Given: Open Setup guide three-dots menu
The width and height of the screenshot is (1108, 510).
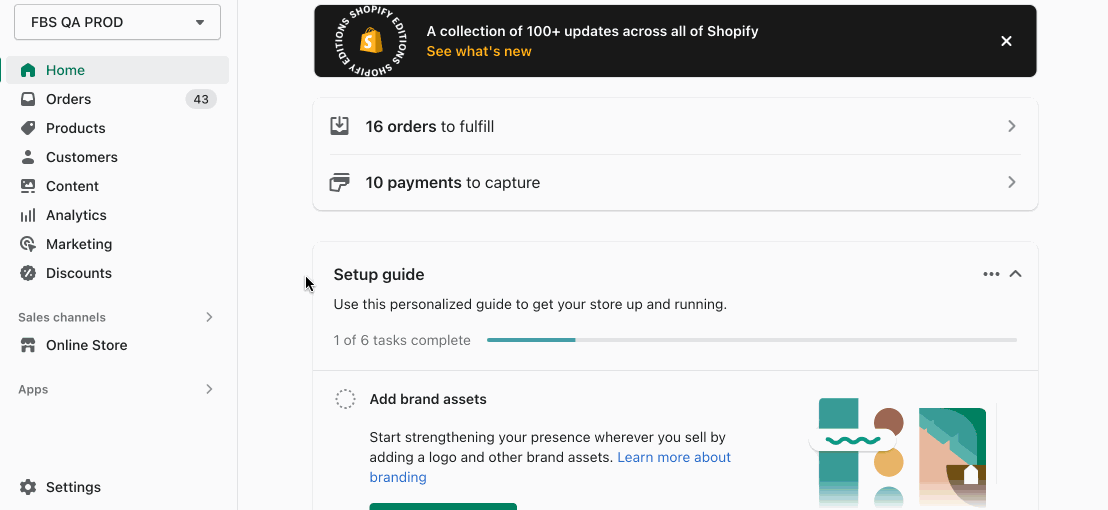Looking at the screenshot, I should pos(991,274).
